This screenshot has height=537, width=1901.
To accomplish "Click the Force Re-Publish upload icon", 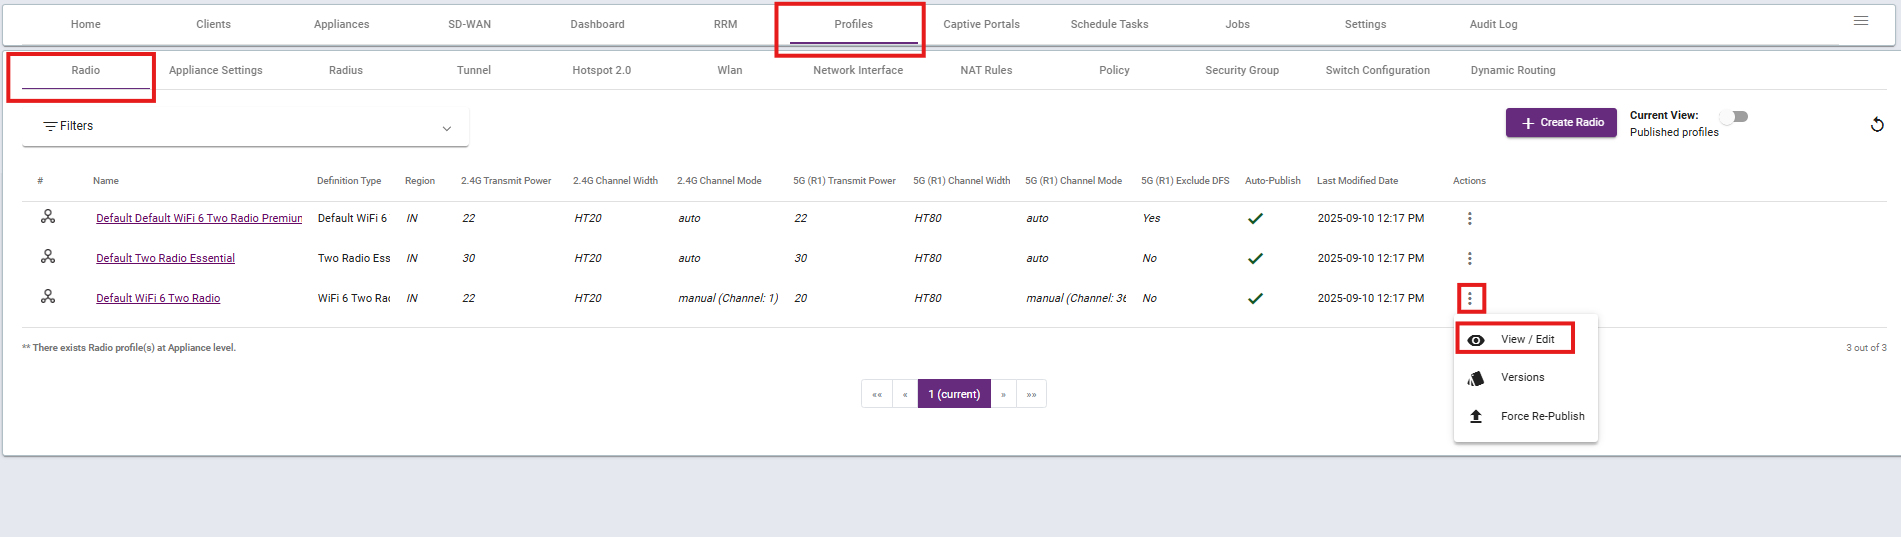I will tap(1476, 416).
